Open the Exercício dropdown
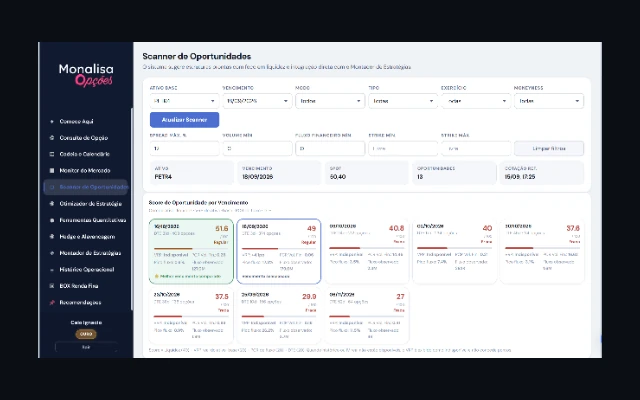Viewport: 640px width, 400px height. 476,101
